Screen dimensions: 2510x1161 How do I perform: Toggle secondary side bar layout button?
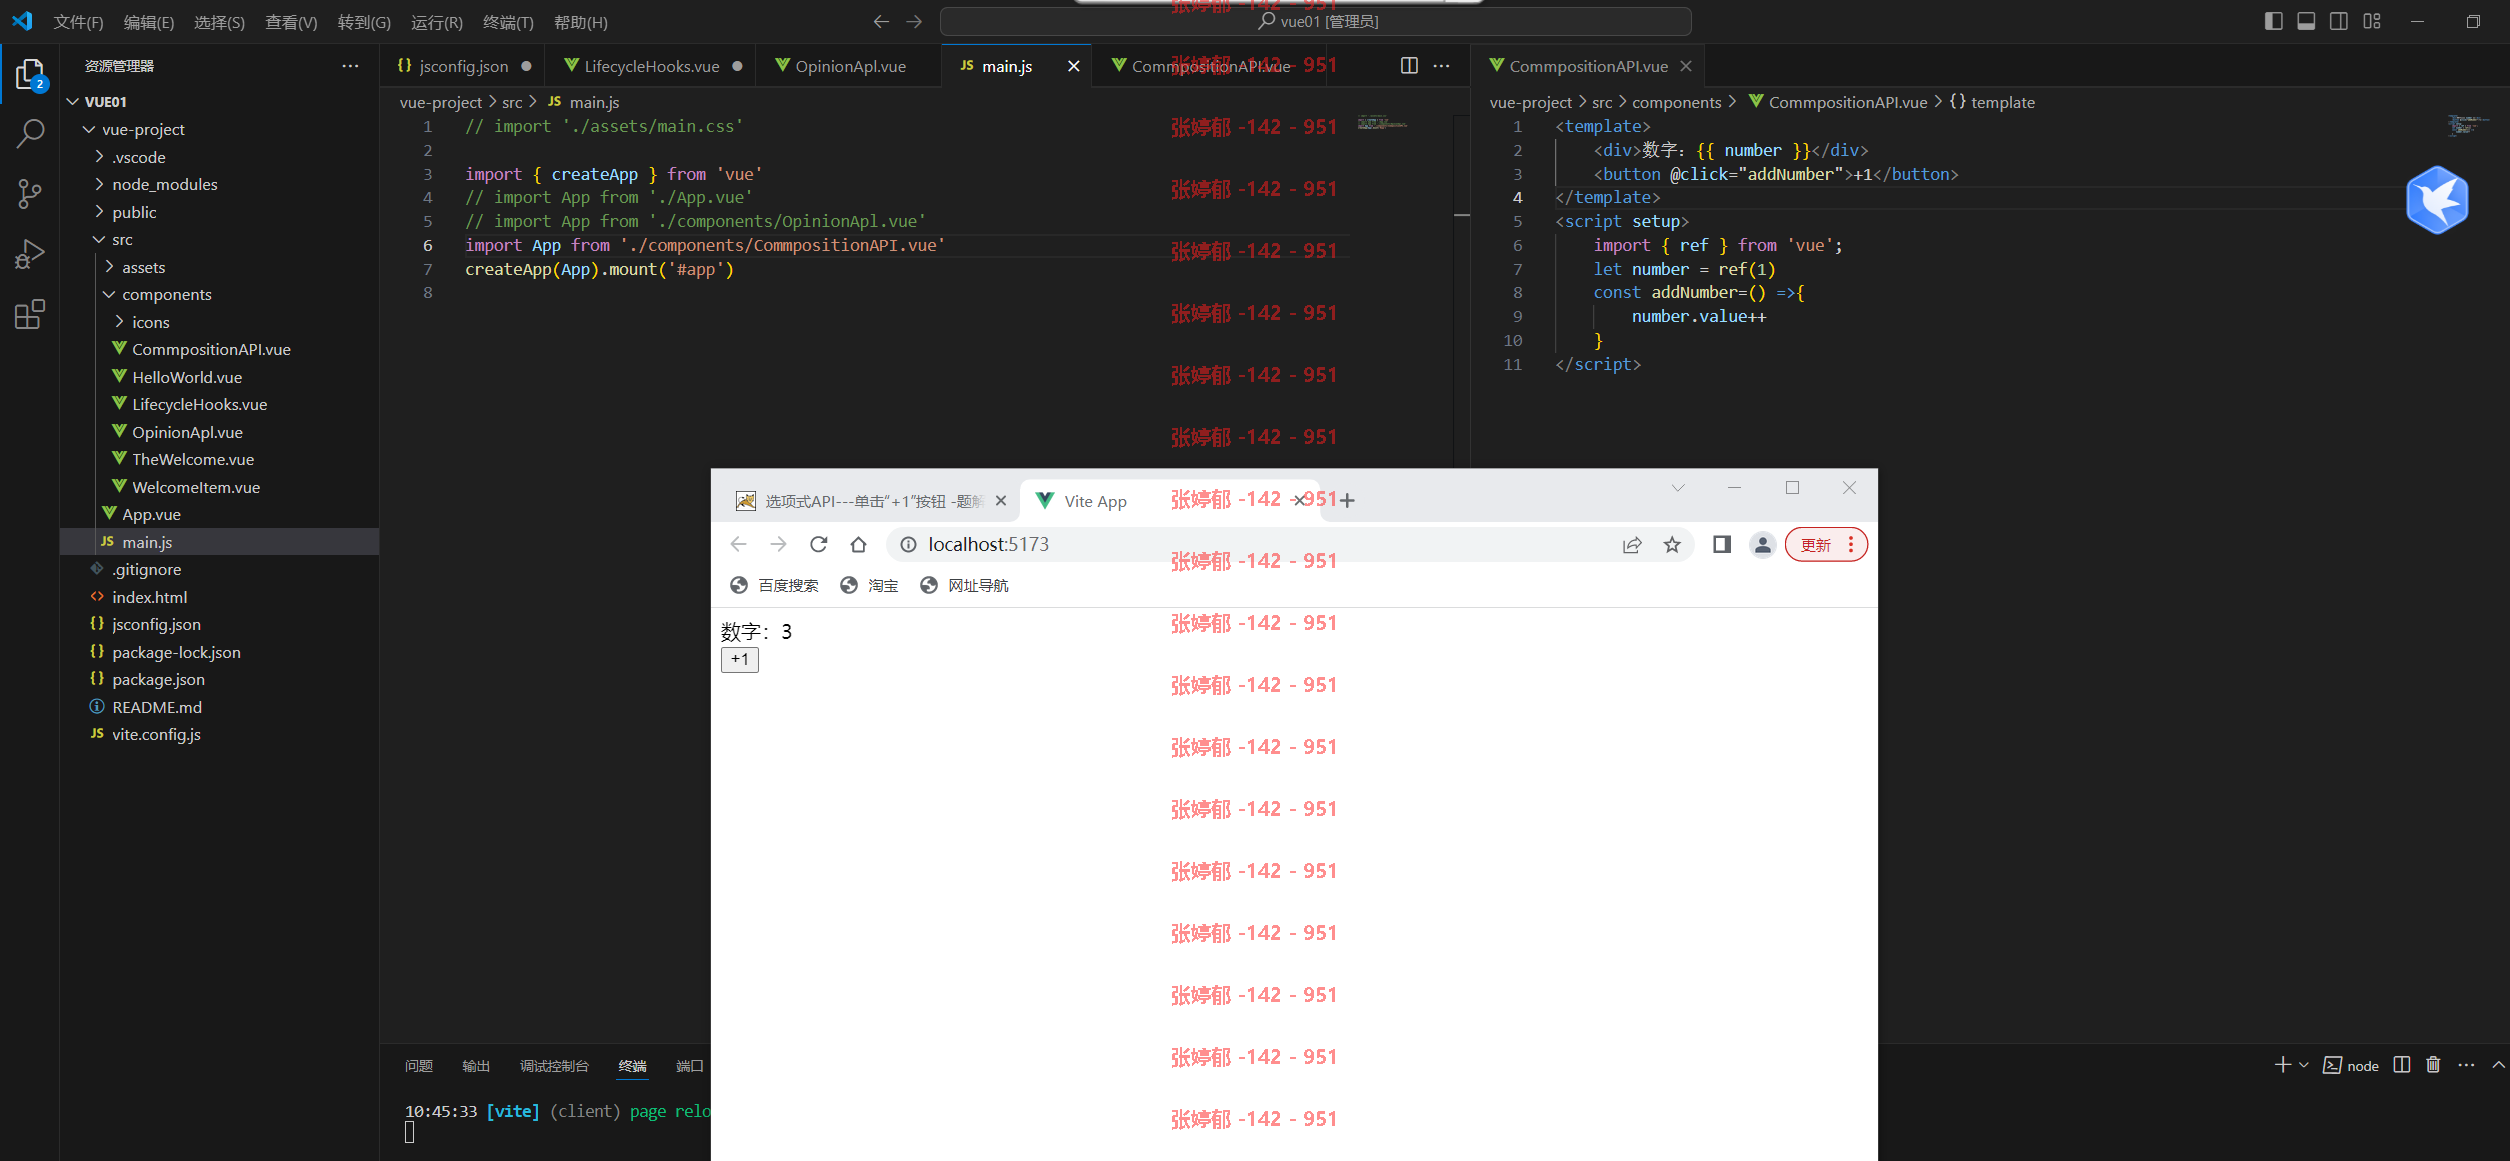point(2339,21)
